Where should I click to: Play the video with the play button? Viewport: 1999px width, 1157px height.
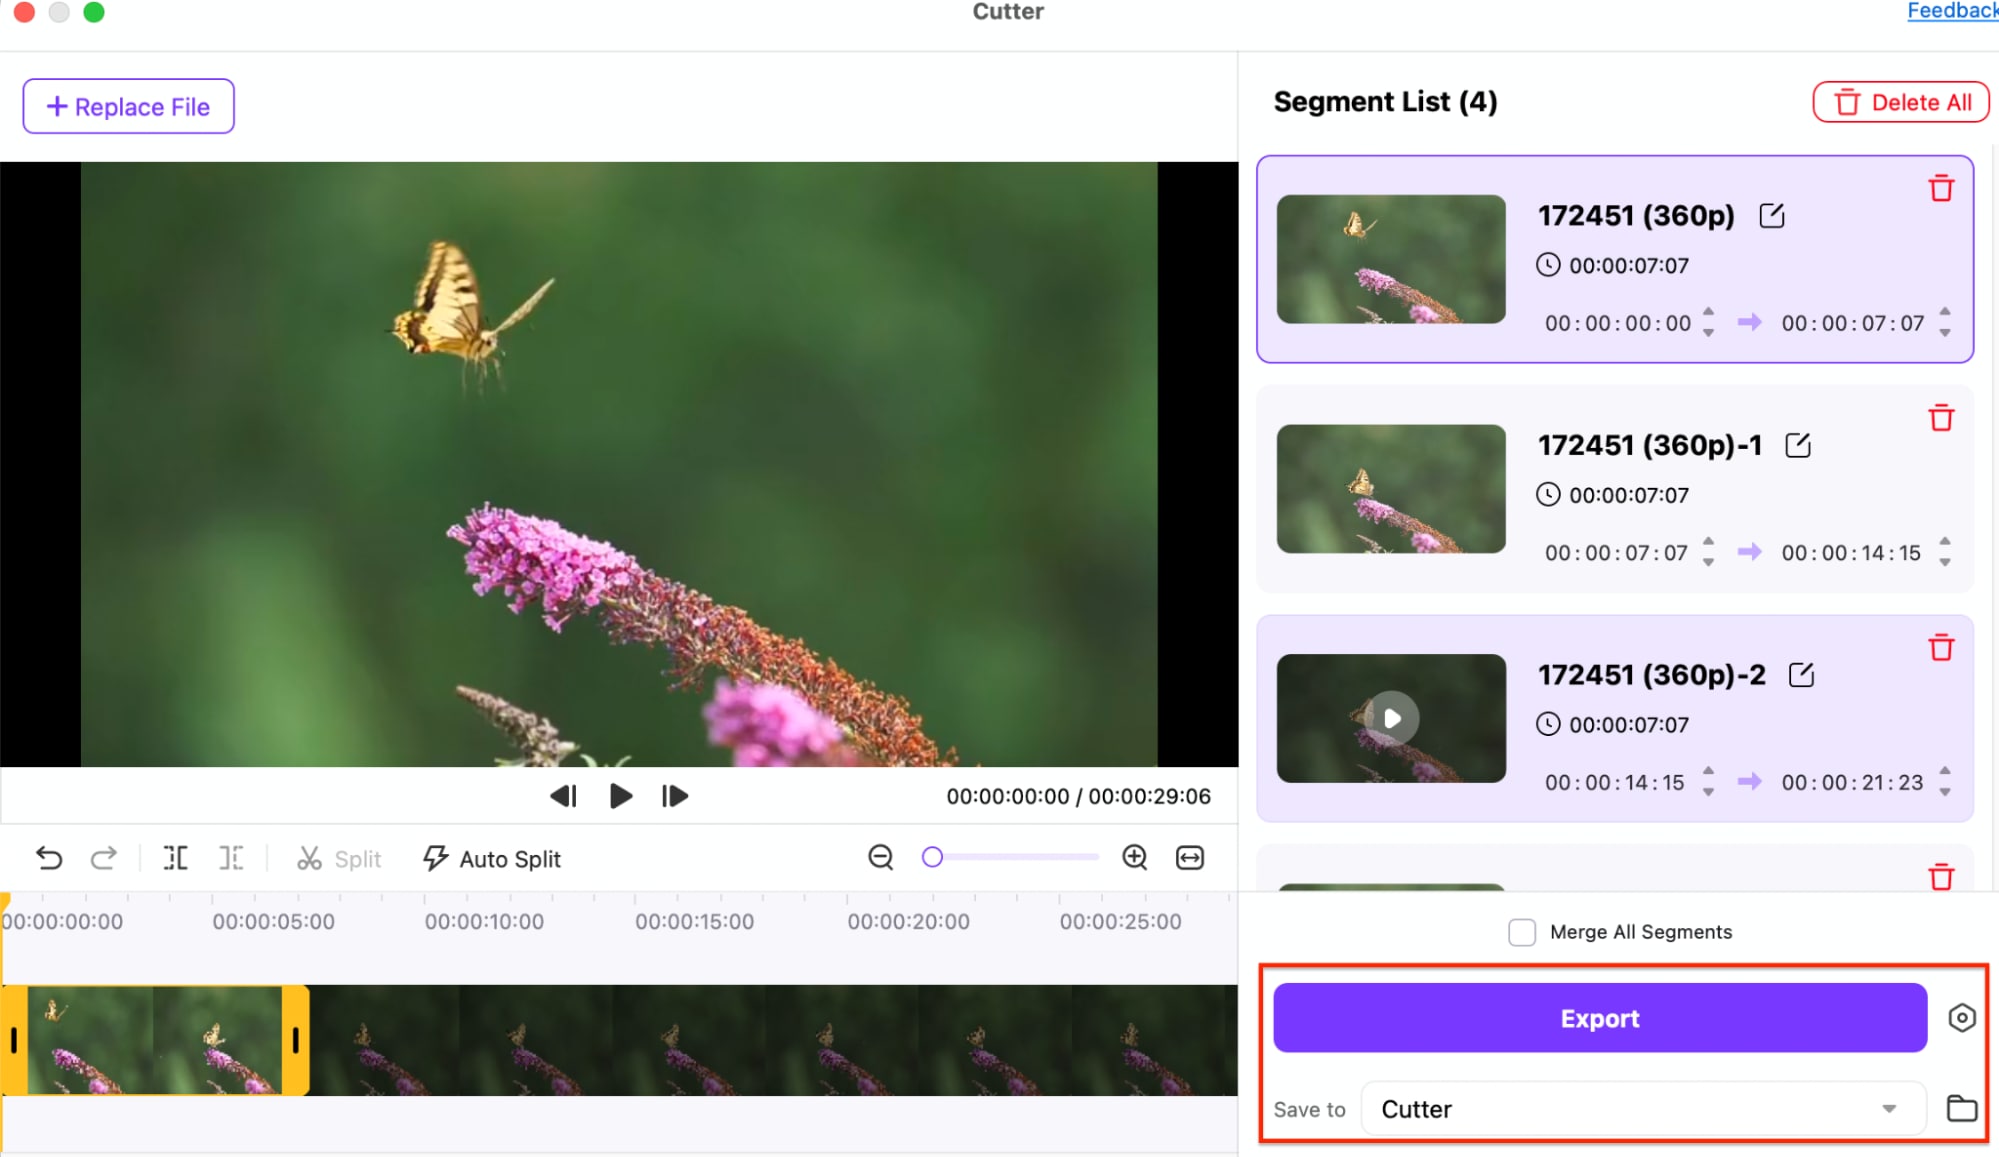tap(620, 796)
